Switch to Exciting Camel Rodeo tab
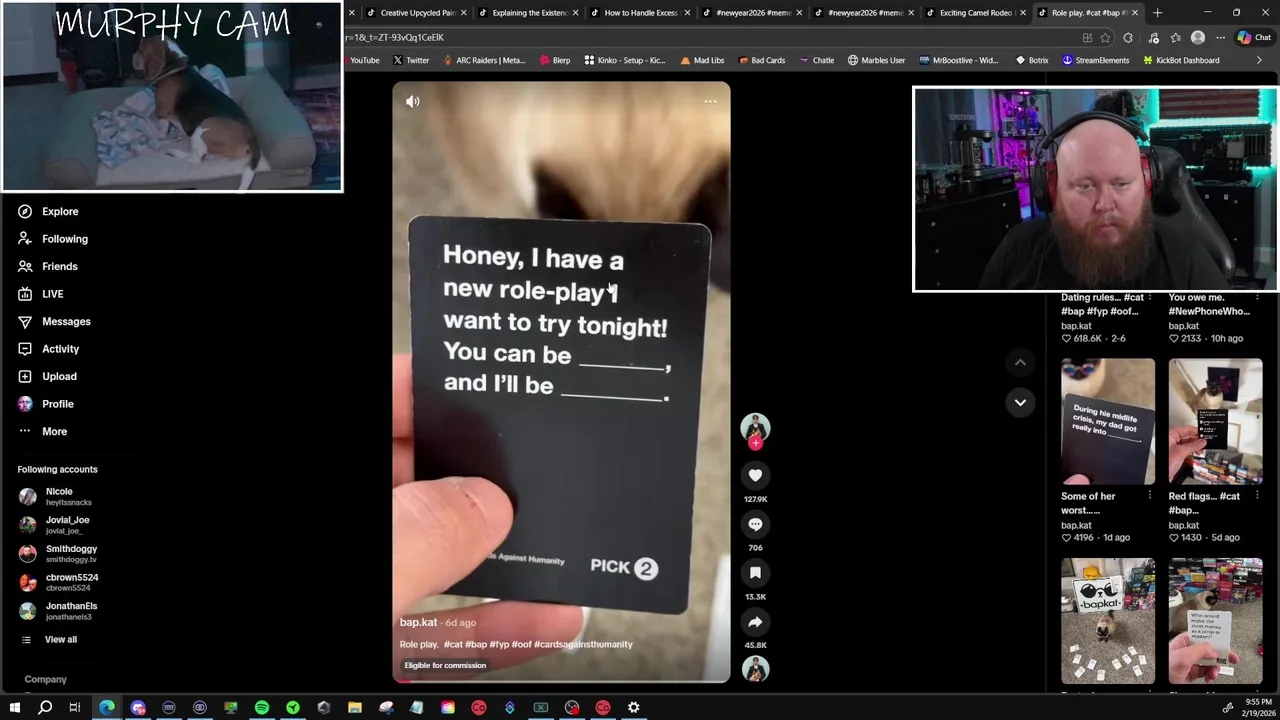The width and height of the screenshot is (1280, 720). pyautogui.click(x=974, y=13)
